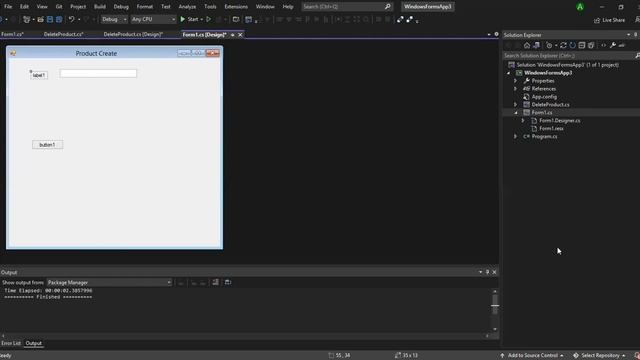Click Sync with Active Document icon
Viewport: 640px width, 360px height.
563,45
